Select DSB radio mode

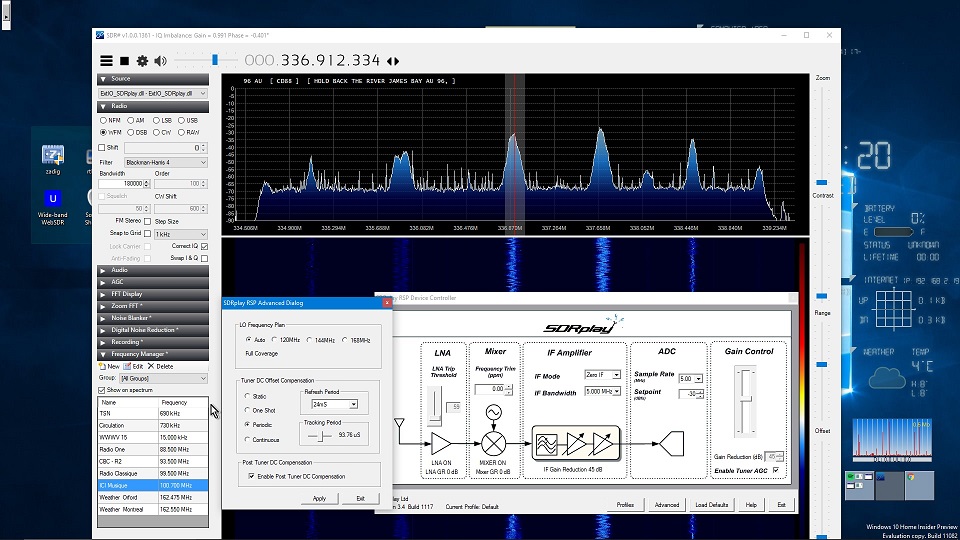[137, 132]
